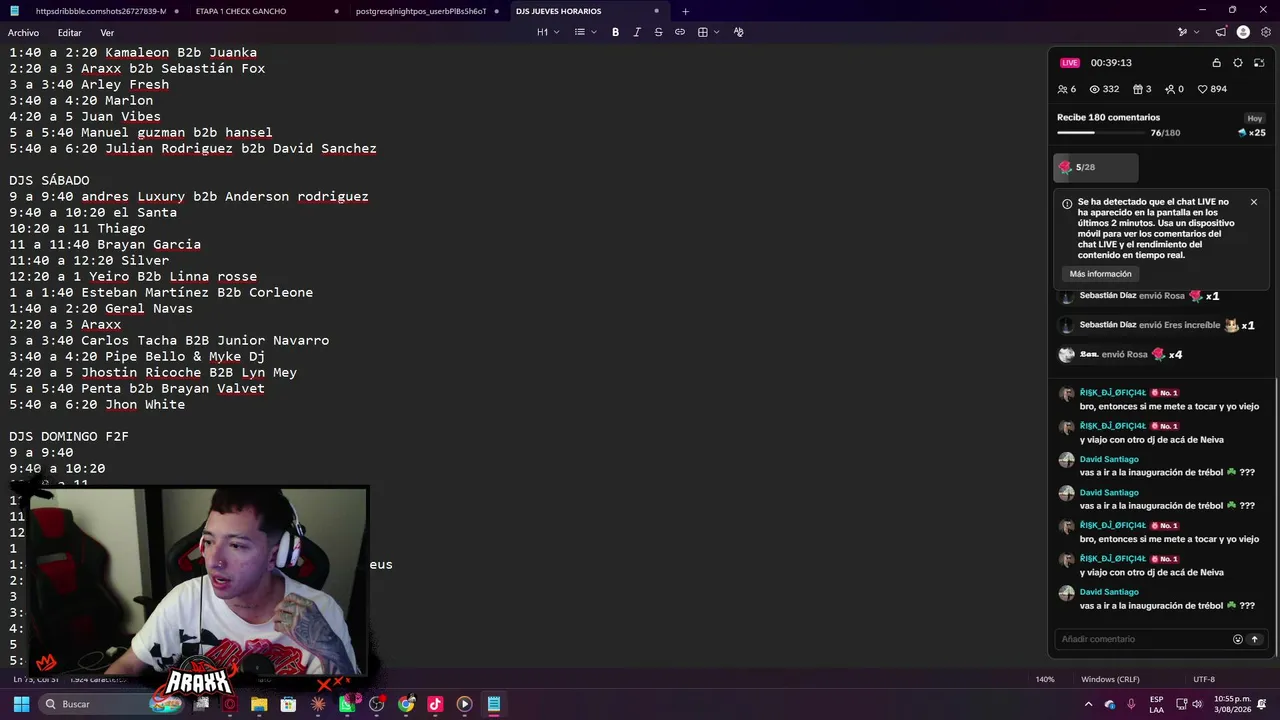The height and width of the screenshot is (720, 1280).
Task: Expand the list style dropdown arrow
Action: coord(594,32)
